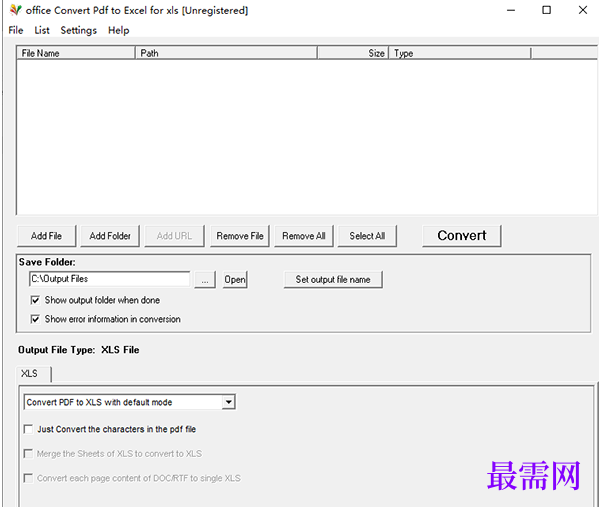599x507 pixels.
Task: Toggle Show output folder when done checkbox
Action: coord(35,300)
